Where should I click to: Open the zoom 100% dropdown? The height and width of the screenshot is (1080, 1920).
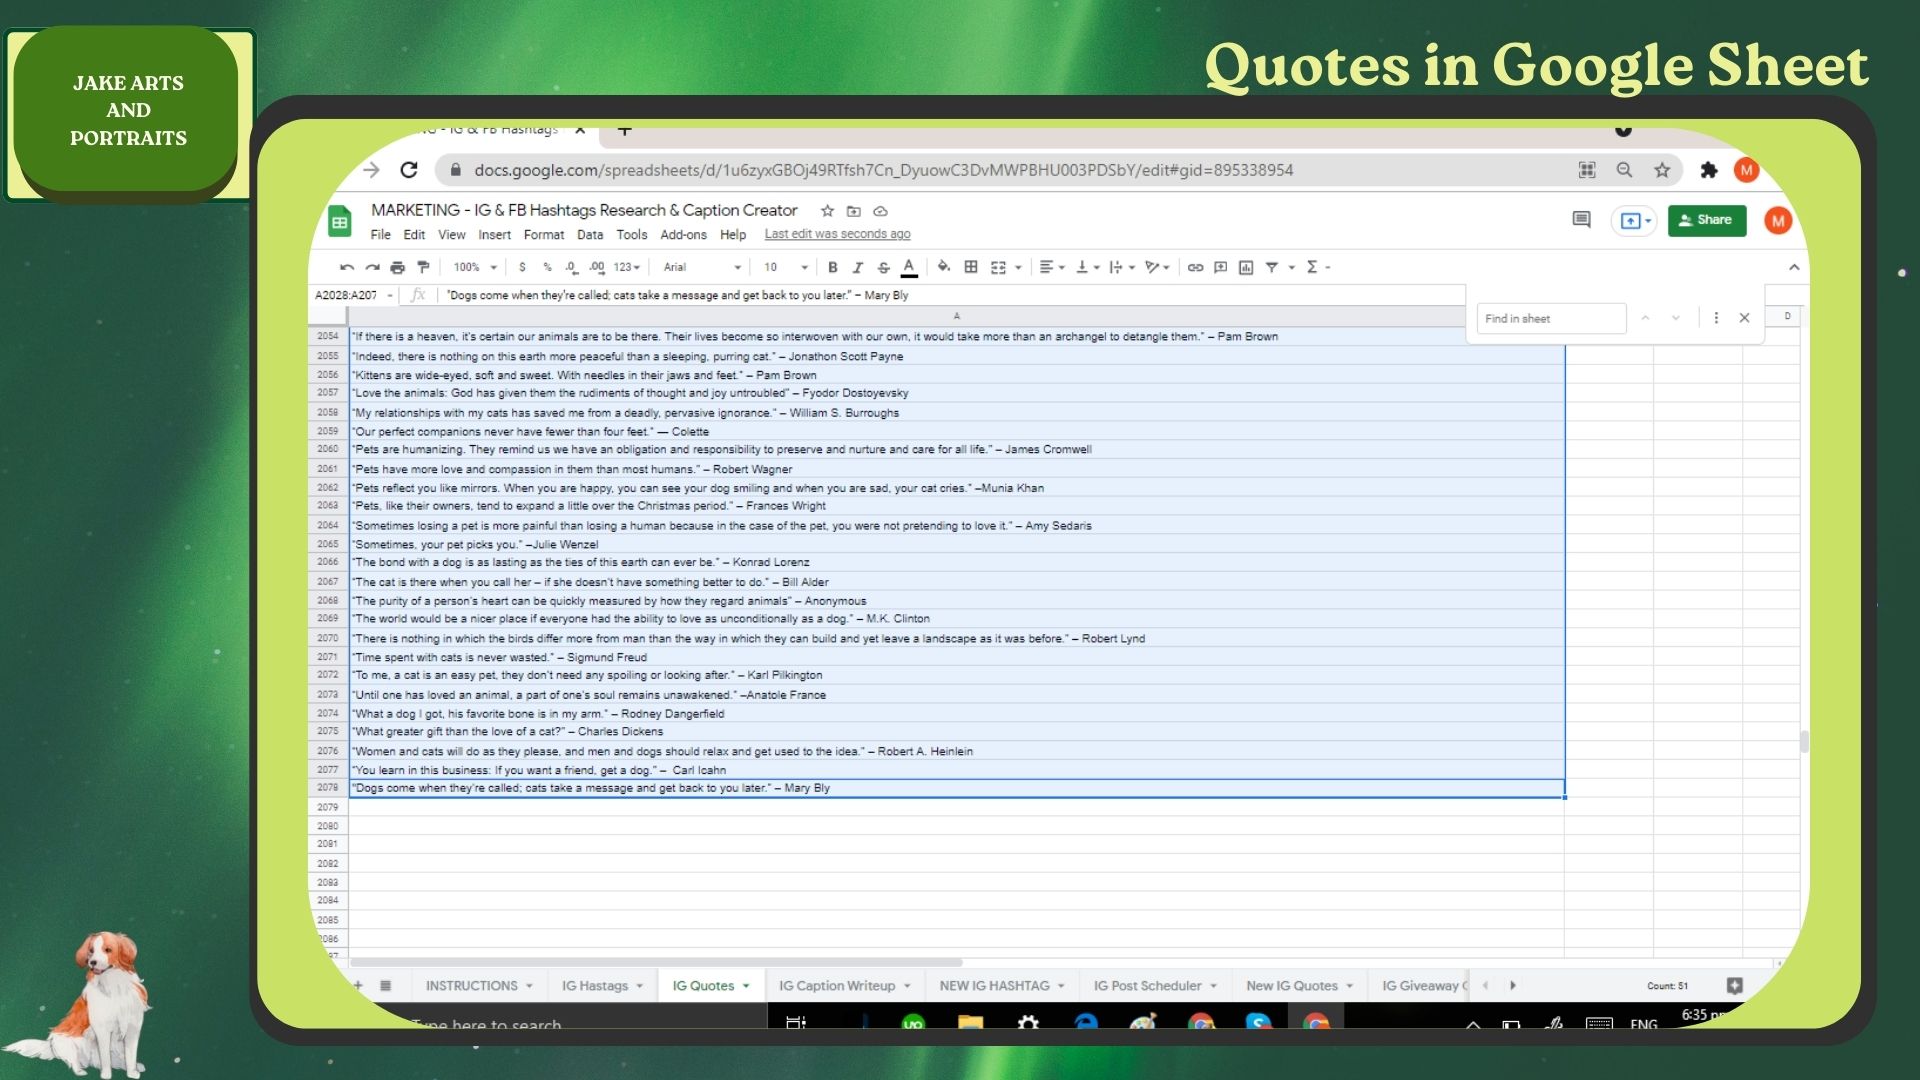click(475, 268)
